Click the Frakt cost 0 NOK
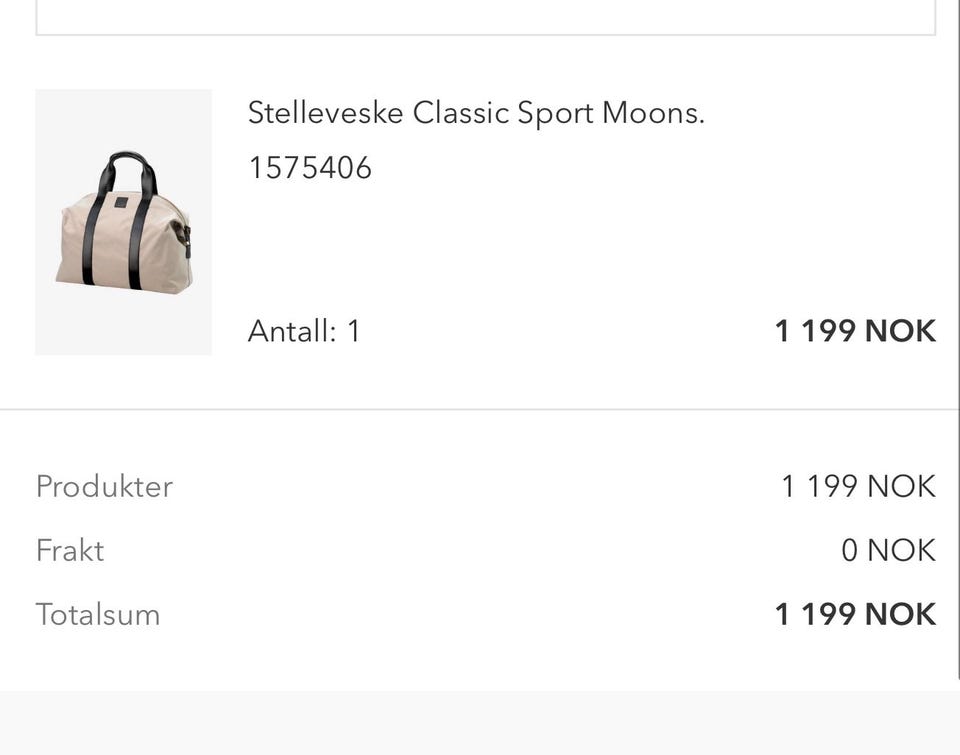This screenshot has width=960, height=755. point(888,550)
